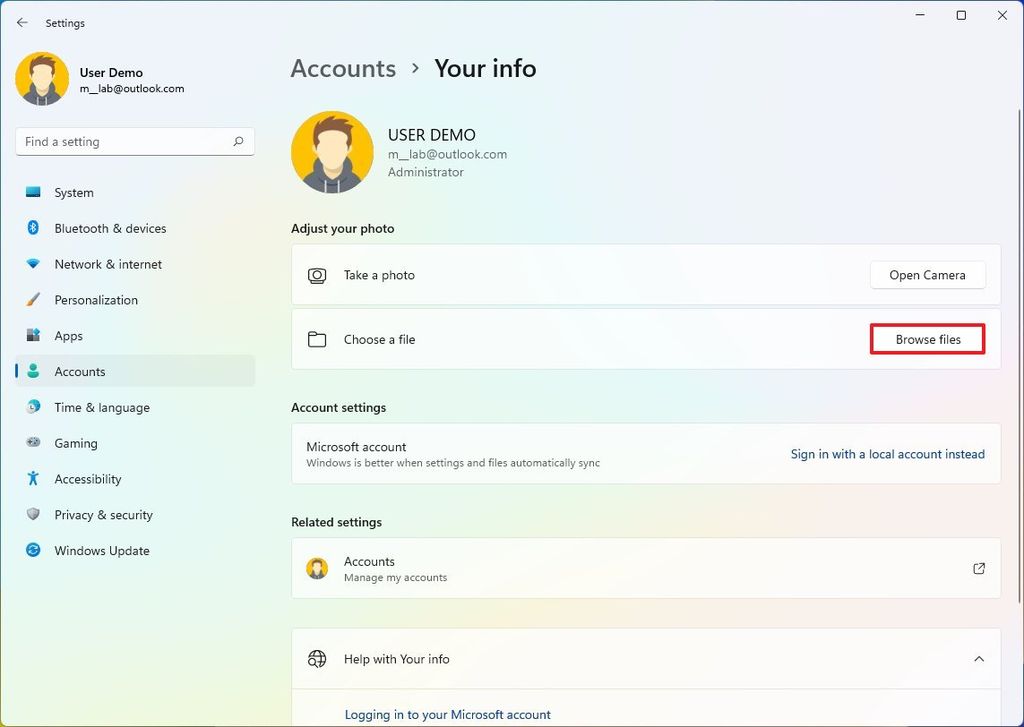Select the Bluetooth & devices icon
The width and height of the screenshot is (1024, 727).
31,228
